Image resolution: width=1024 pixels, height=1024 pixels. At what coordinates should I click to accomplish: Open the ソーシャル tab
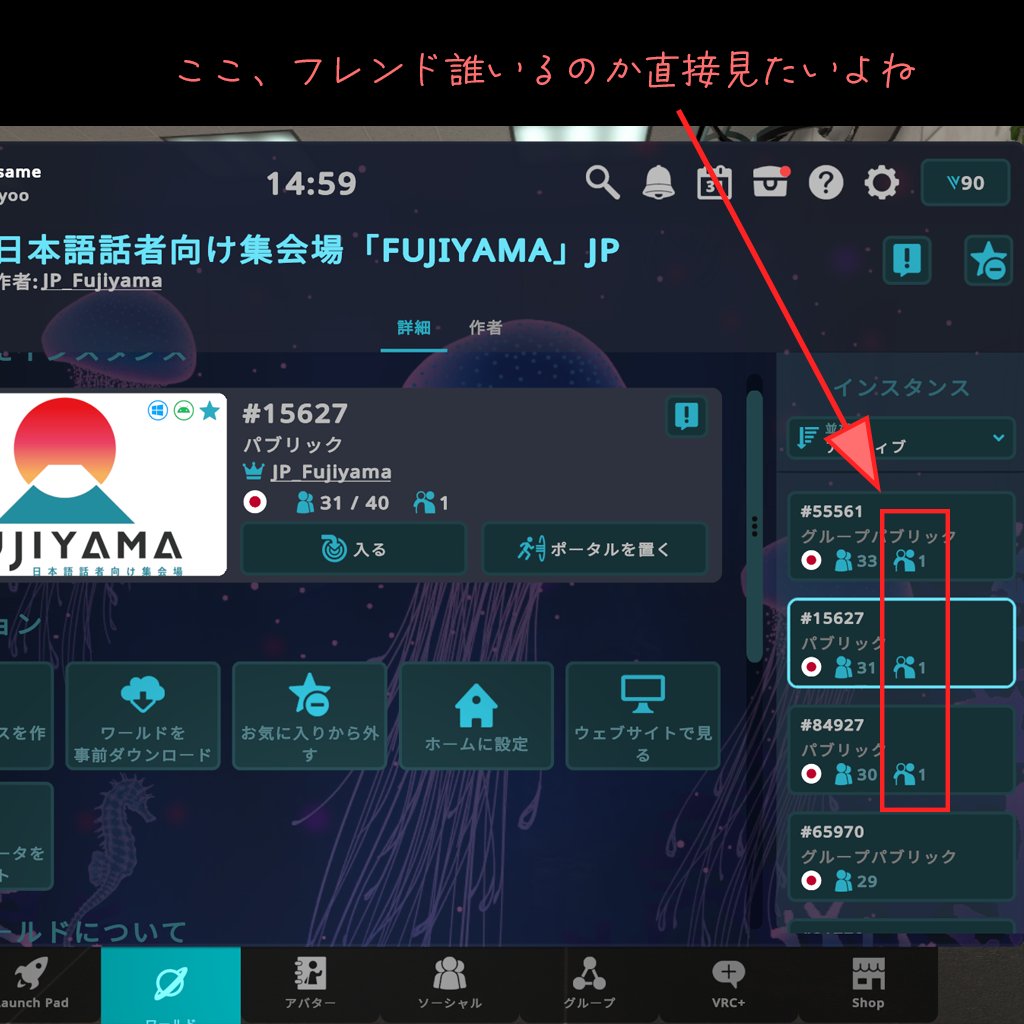(449, 984)
